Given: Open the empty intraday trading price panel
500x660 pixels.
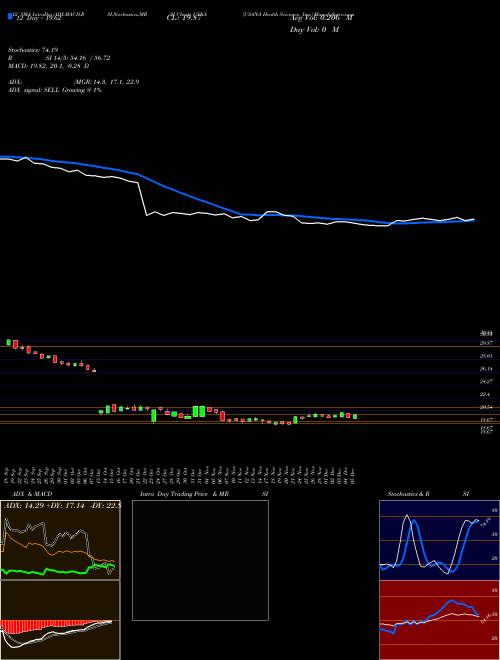Looking at the screenshot, I should (x=200, y=560).
